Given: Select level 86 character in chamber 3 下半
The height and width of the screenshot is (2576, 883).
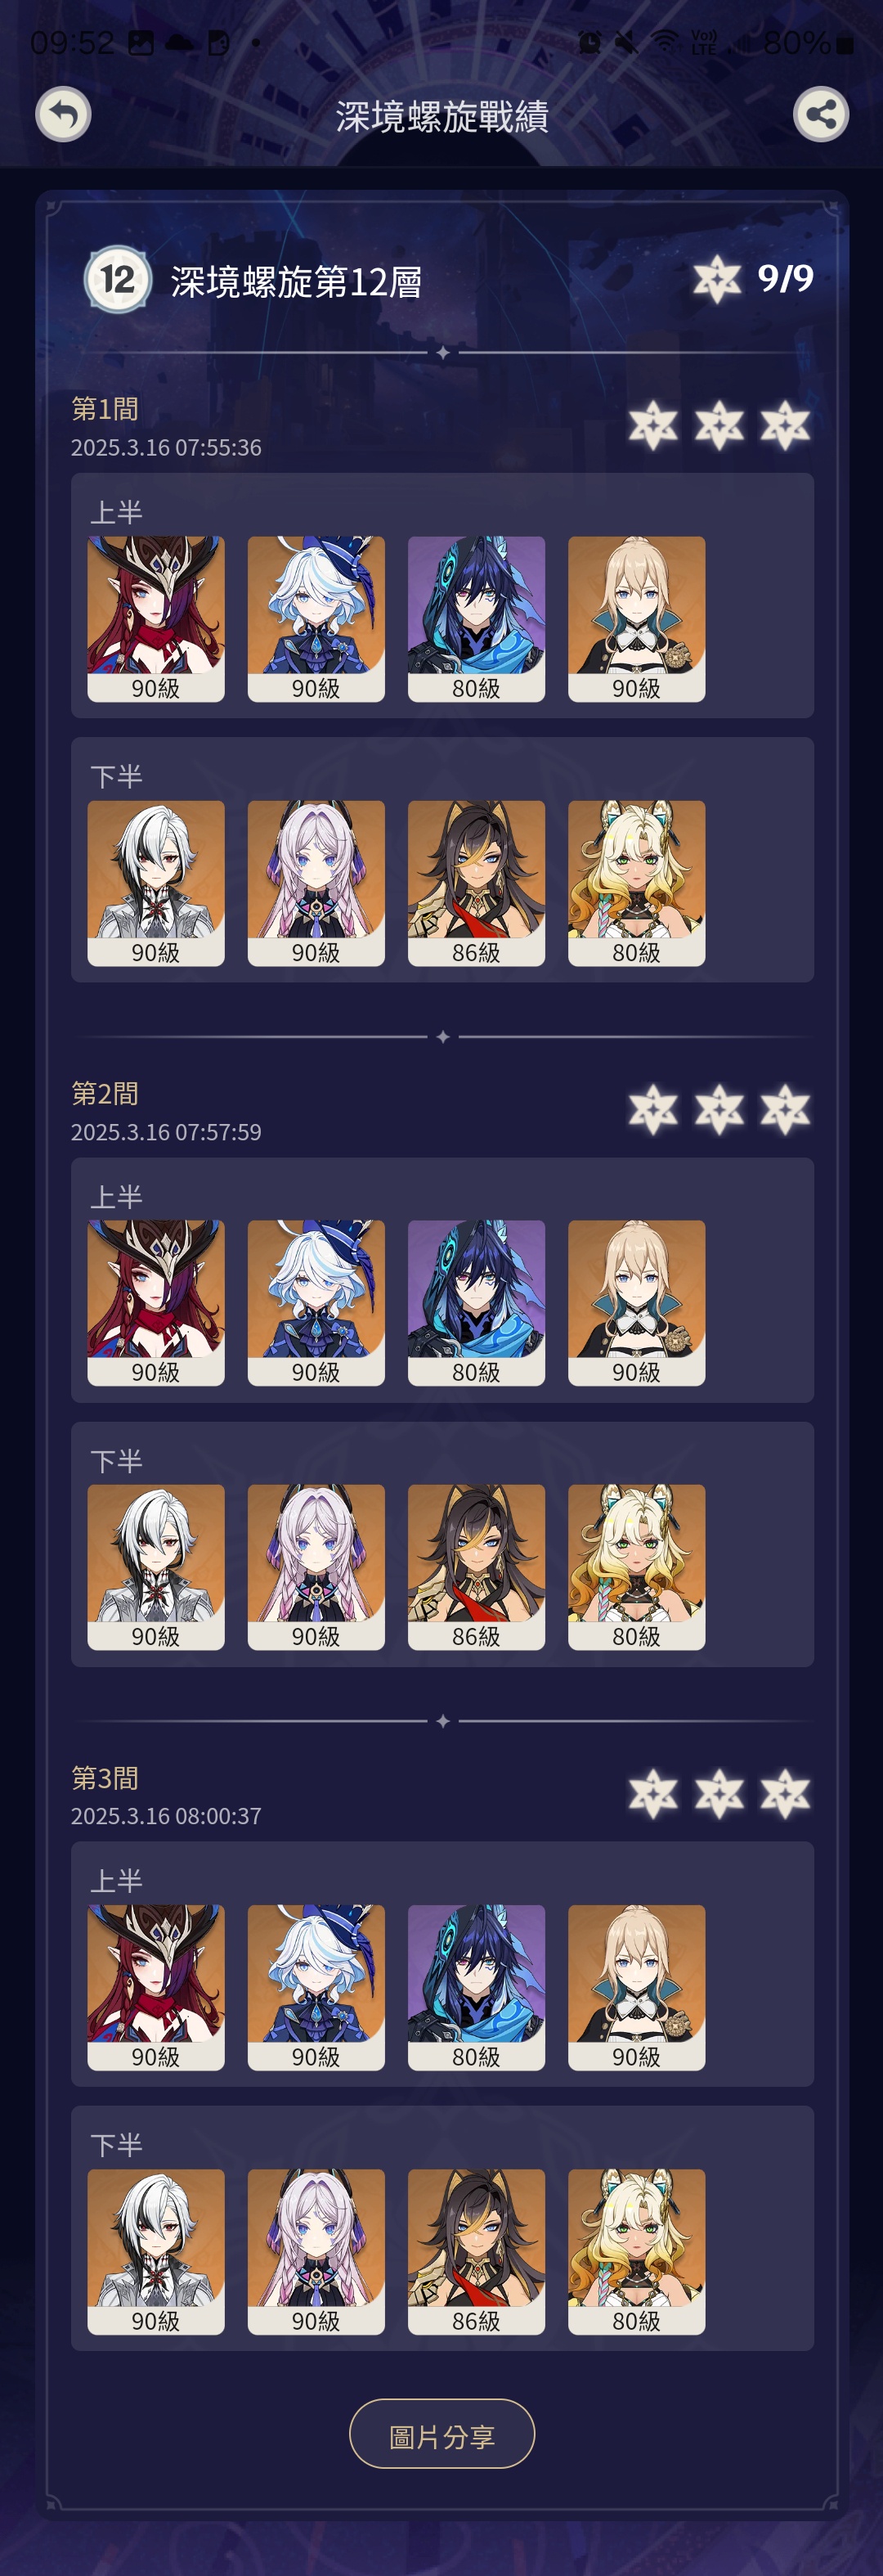Looking at the screenshot, I should point(476,2251).
